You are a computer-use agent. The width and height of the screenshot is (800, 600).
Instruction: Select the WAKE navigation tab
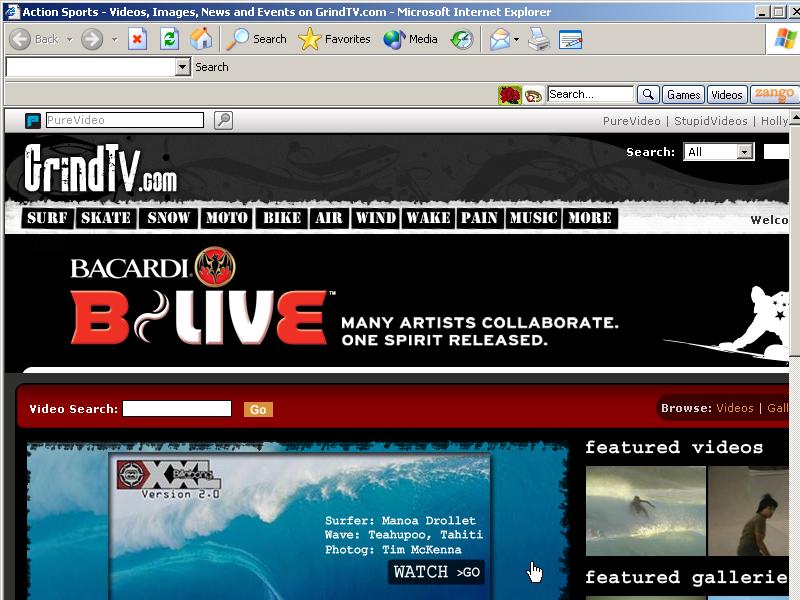(428, 218)
